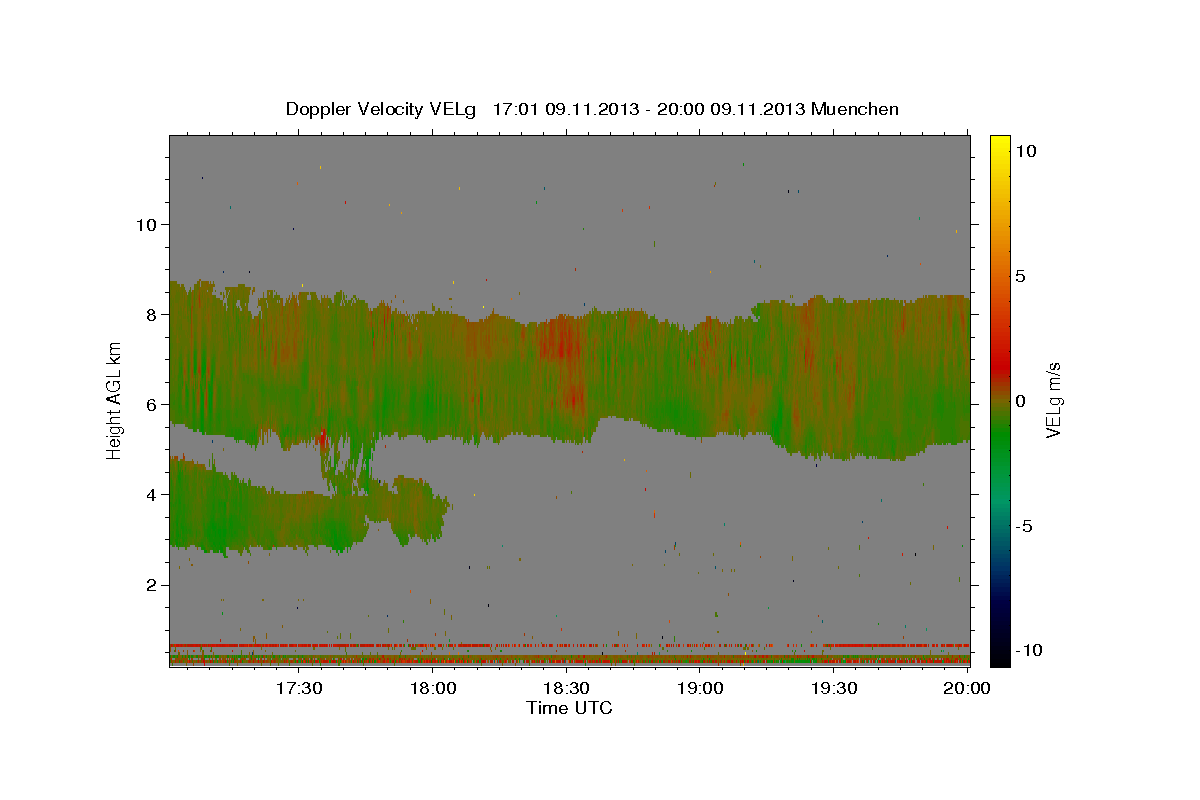Click the 20:00 time tick label
The image size is (1200, 800).
point(966,688)
